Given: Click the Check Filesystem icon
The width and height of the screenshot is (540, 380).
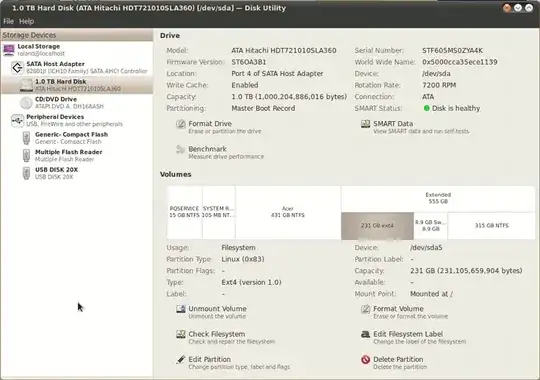Looking at the screenshot, I should [180, 334].
